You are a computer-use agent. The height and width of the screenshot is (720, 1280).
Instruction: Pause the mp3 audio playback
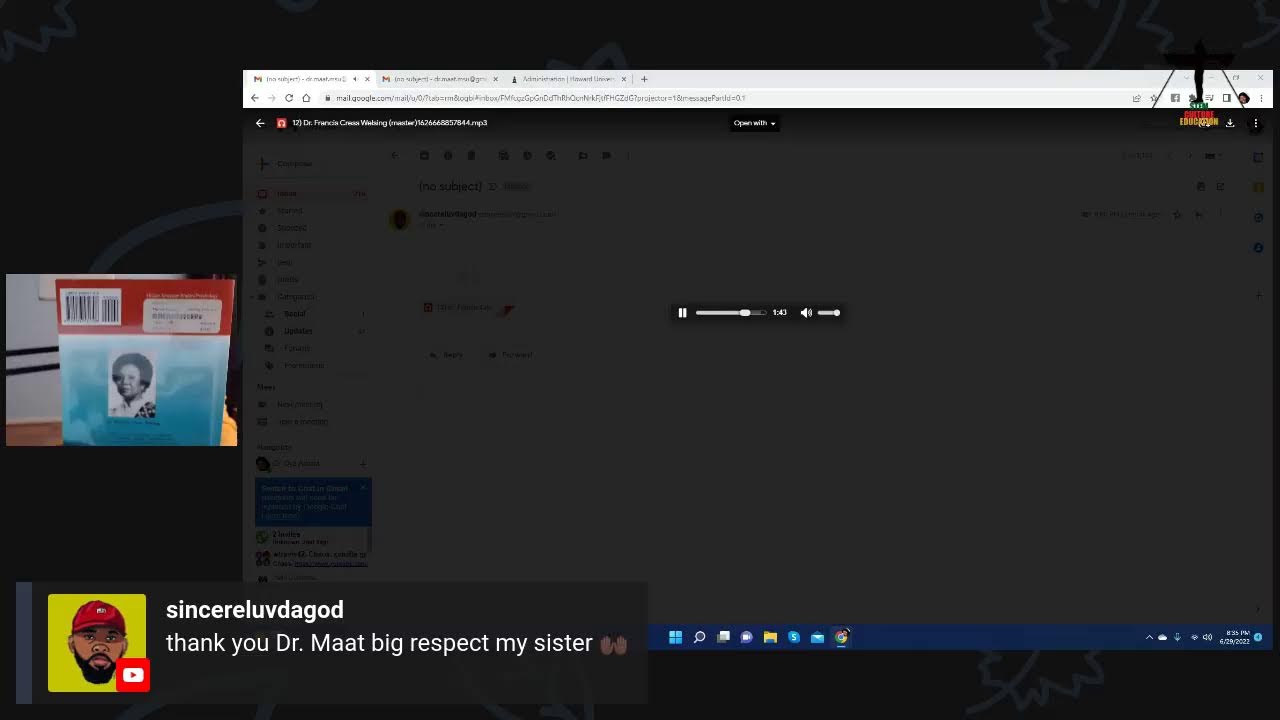683,313
